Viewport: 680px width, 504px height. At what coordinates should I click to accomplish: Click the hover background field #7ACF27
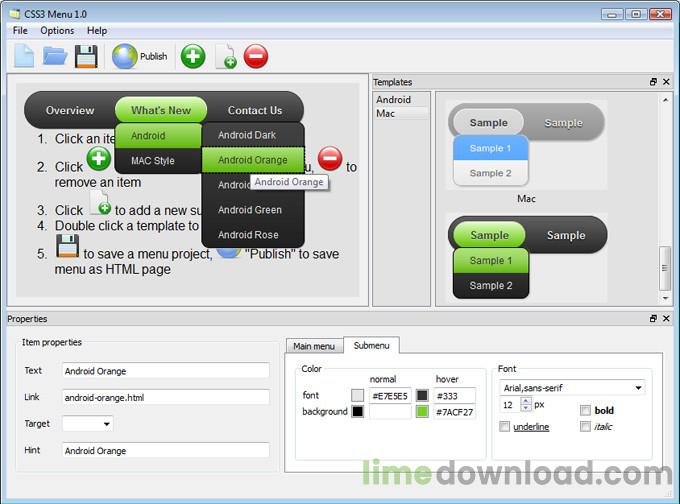[x=454, y=412]
